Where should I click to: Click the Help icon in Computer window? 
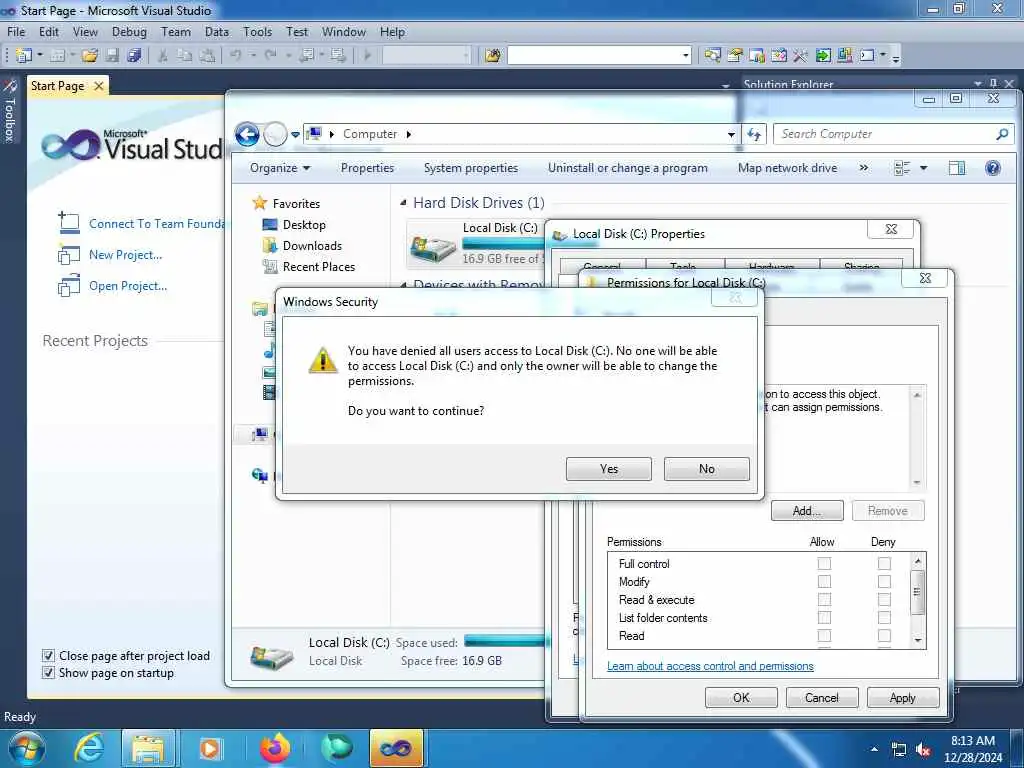pyautogui.click(x=993, y=168)
